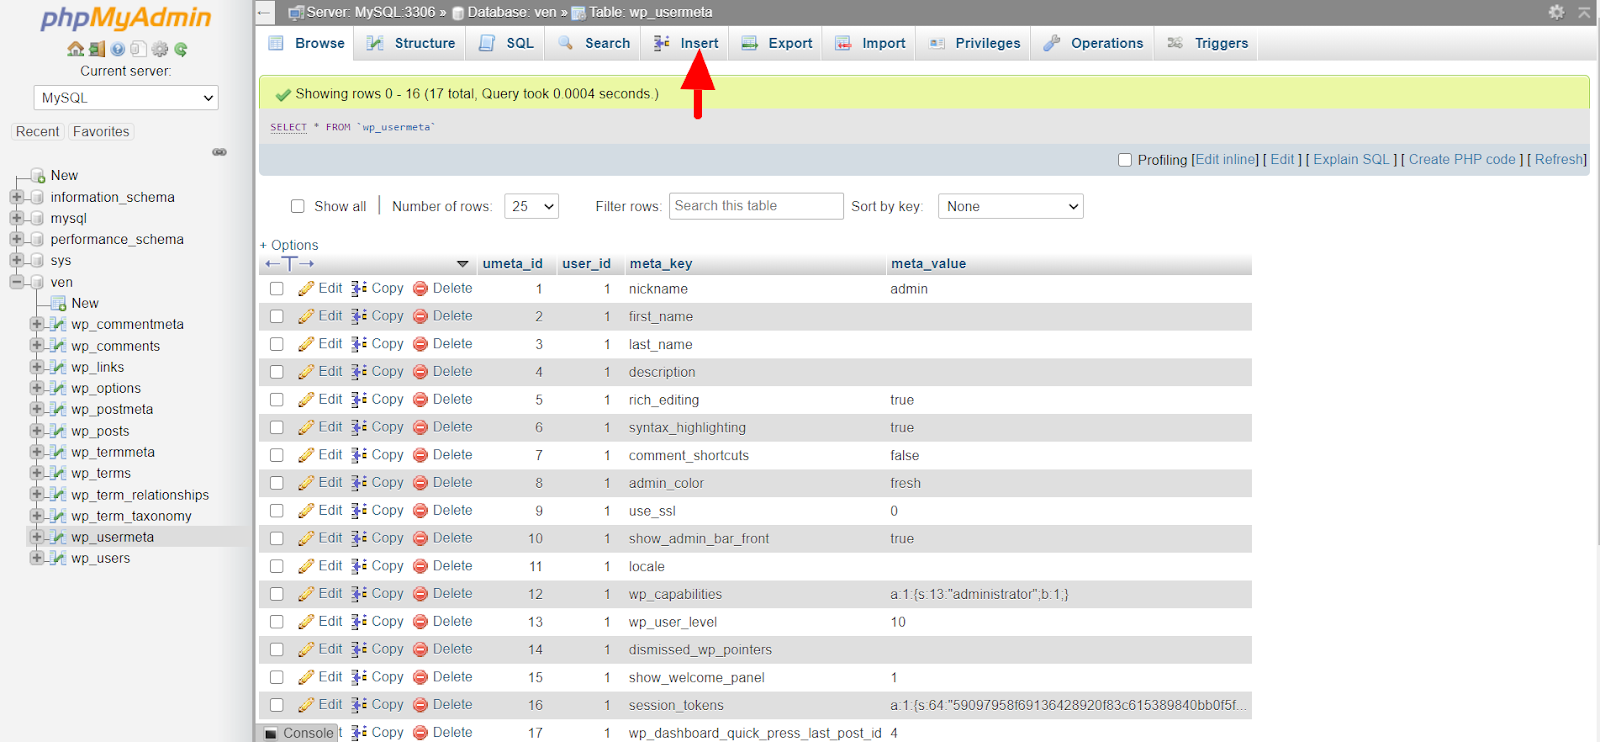
Task: Open the Structure tab
Action: tap(411, 43)
